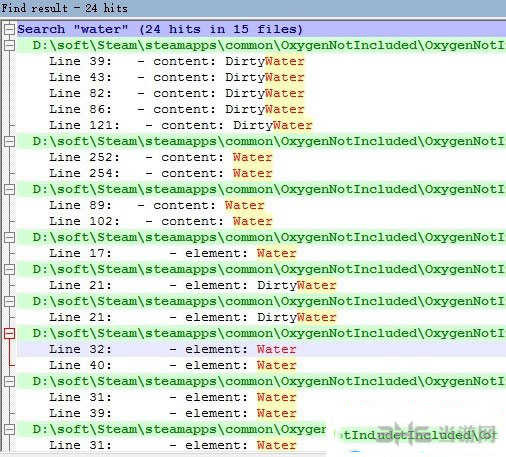Collapse the file group above Line 31 and Line 39 element
The height and width of the screenshot is (457, 506).
(9, 381)
